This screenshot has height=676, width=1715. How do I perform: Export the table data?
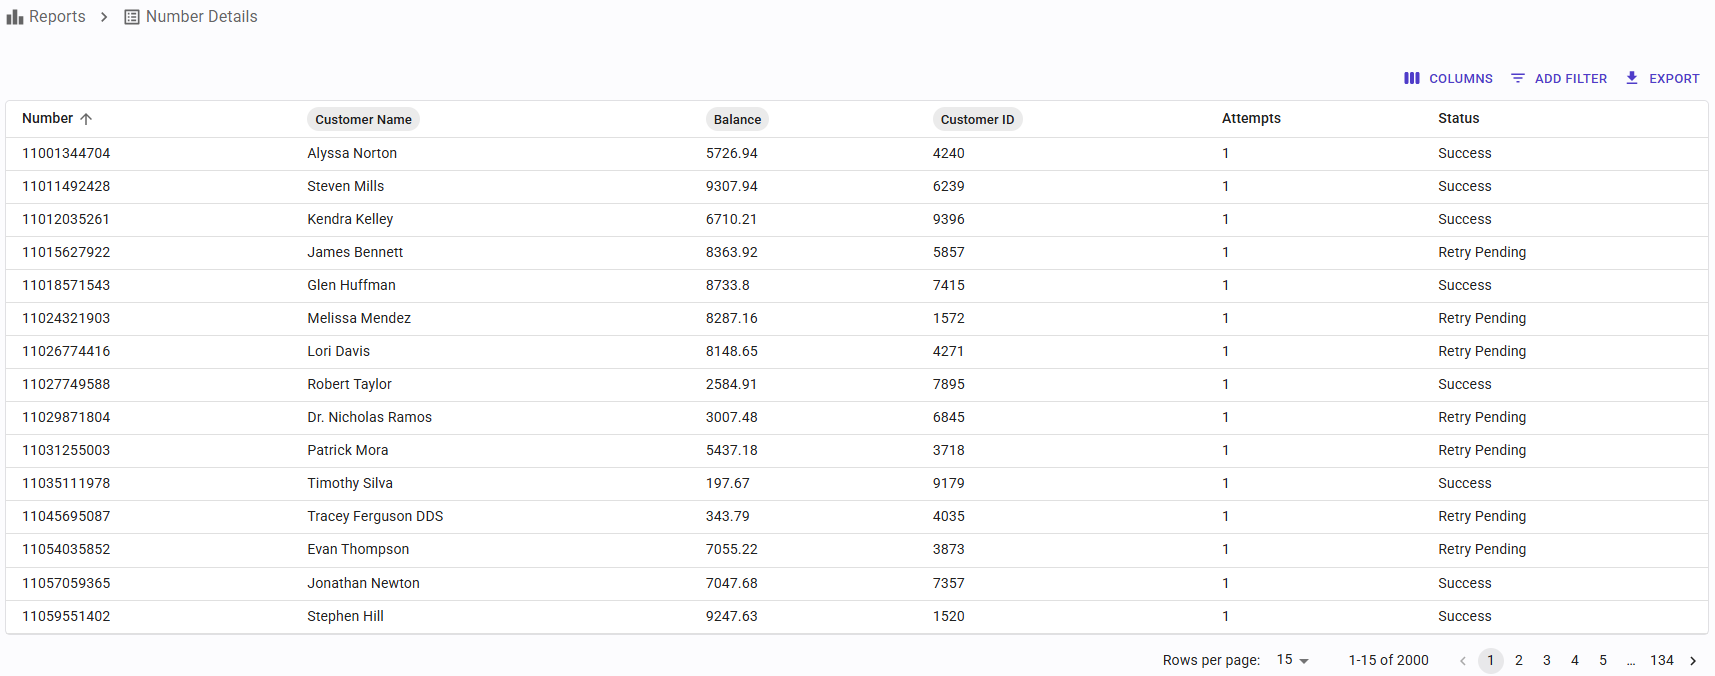[x=1662, y=78]
